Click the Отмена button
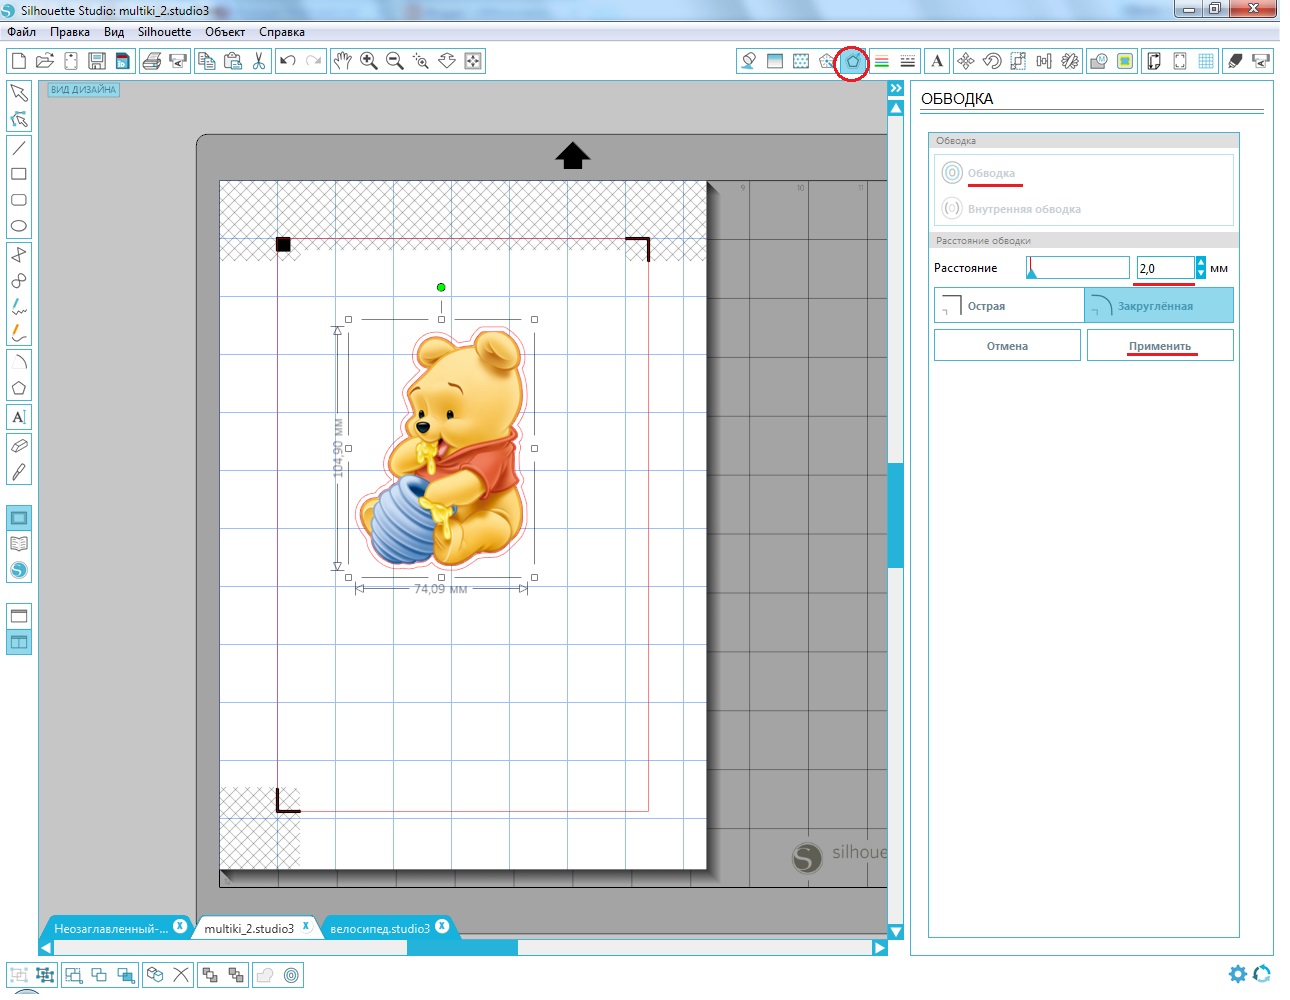This screenshot has width=1290, height=1000. pos(1007,345)
